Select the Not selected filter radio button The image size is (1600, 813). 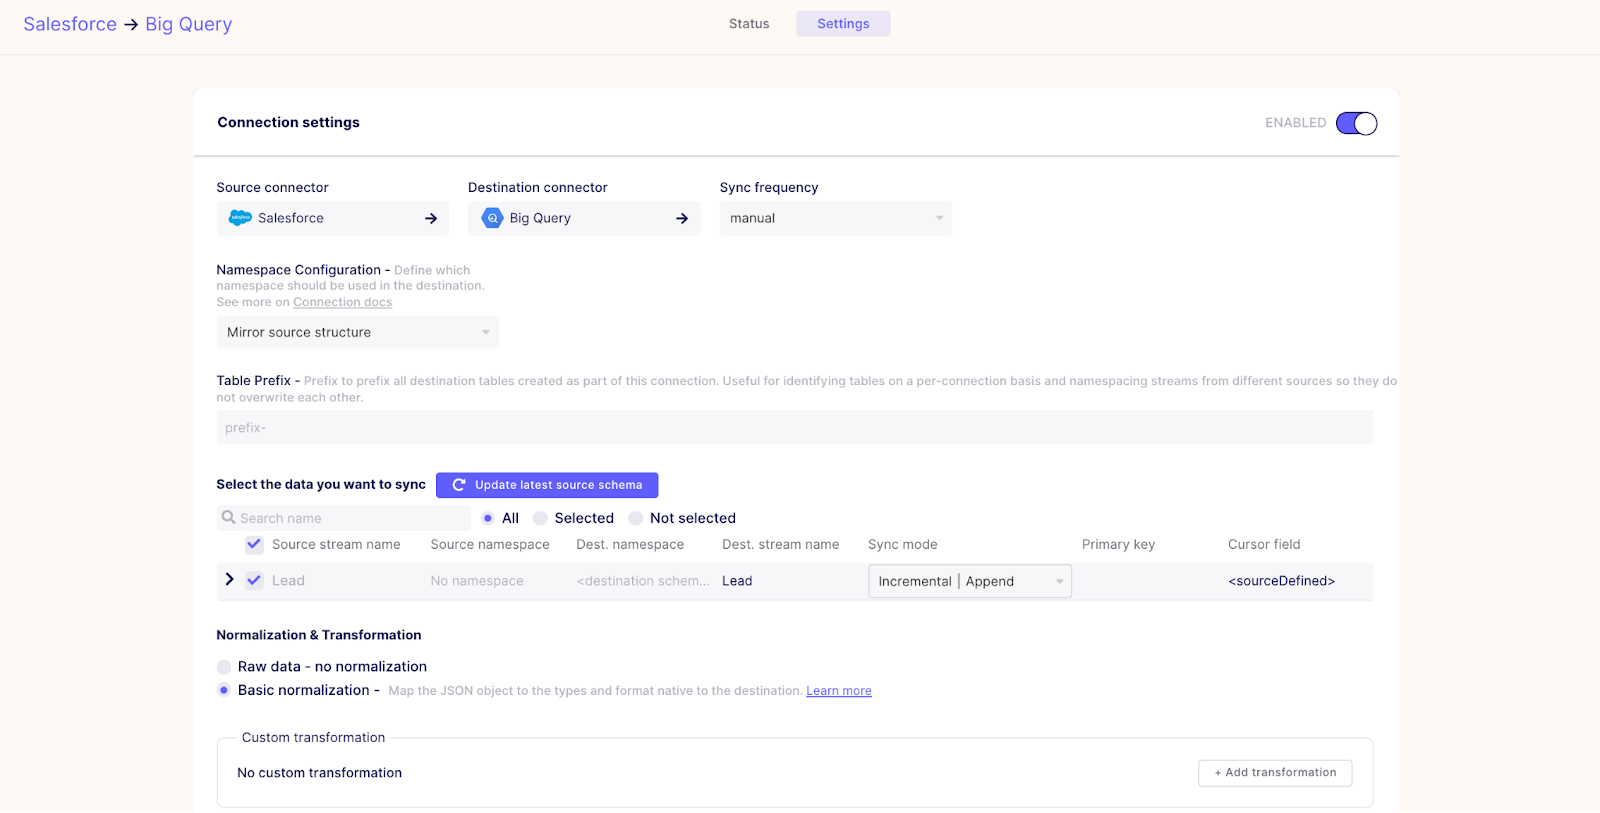[x=635, y=518]
